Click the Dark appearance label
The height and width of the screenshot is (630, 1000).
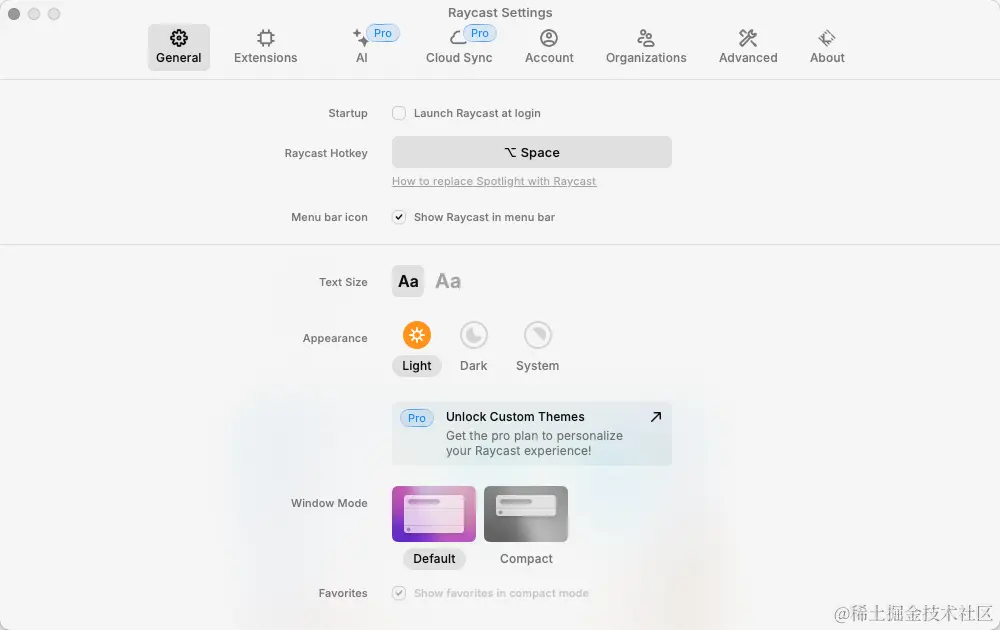[473, 365]
